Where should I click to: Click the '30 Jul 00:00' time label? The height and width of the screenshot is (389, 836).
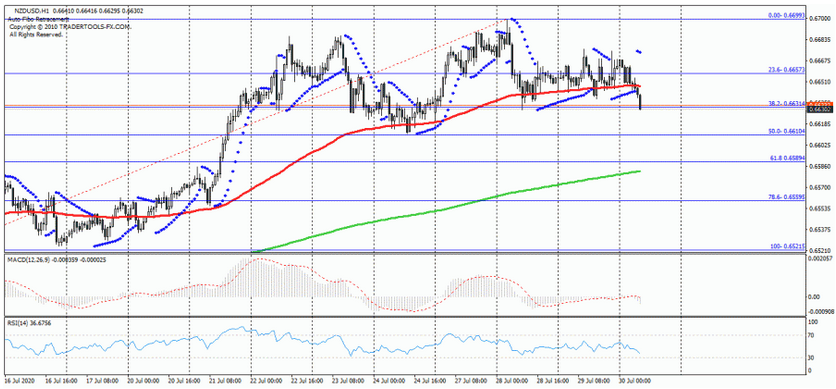[x=636, y=380]
